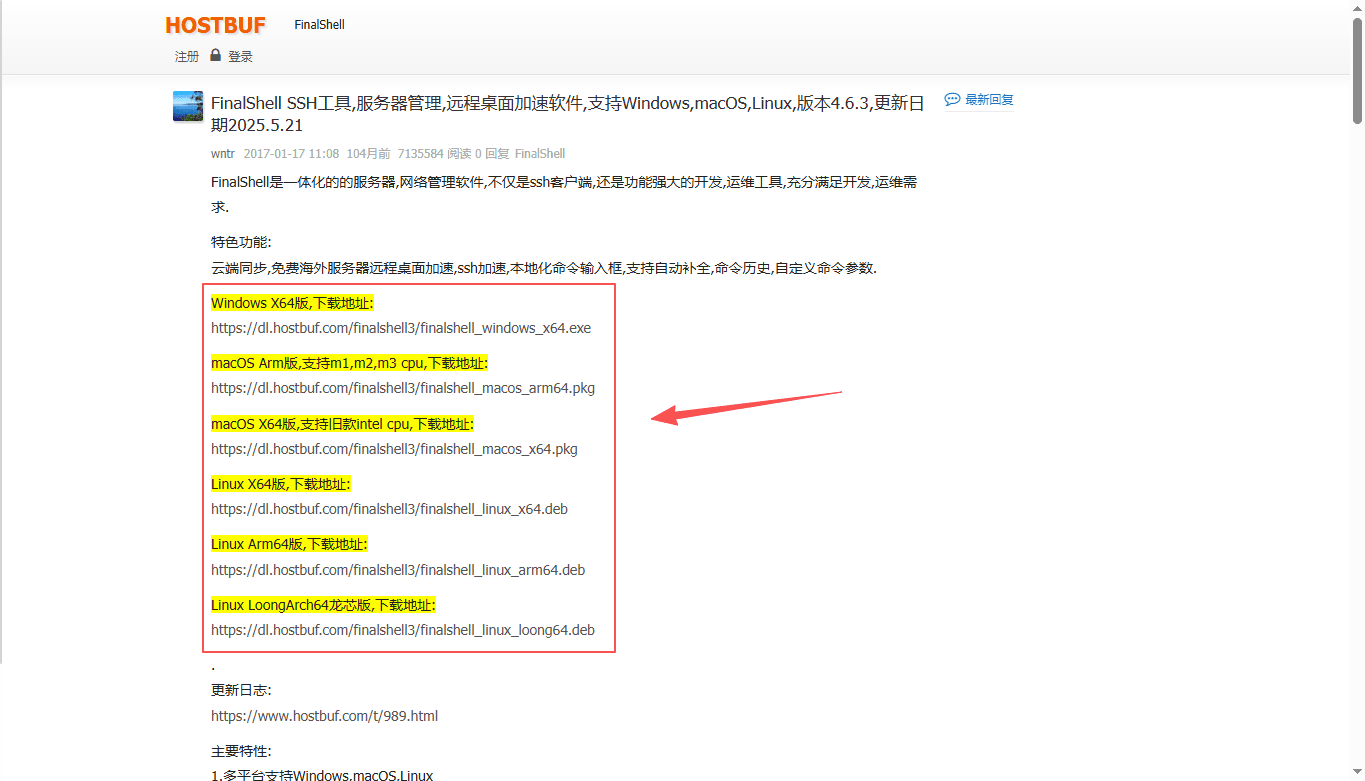Viewport: 1365px width, 781px height.
Task: Open the author wntr's profile link
Action: pyautogui.click(x=223, y=154)
